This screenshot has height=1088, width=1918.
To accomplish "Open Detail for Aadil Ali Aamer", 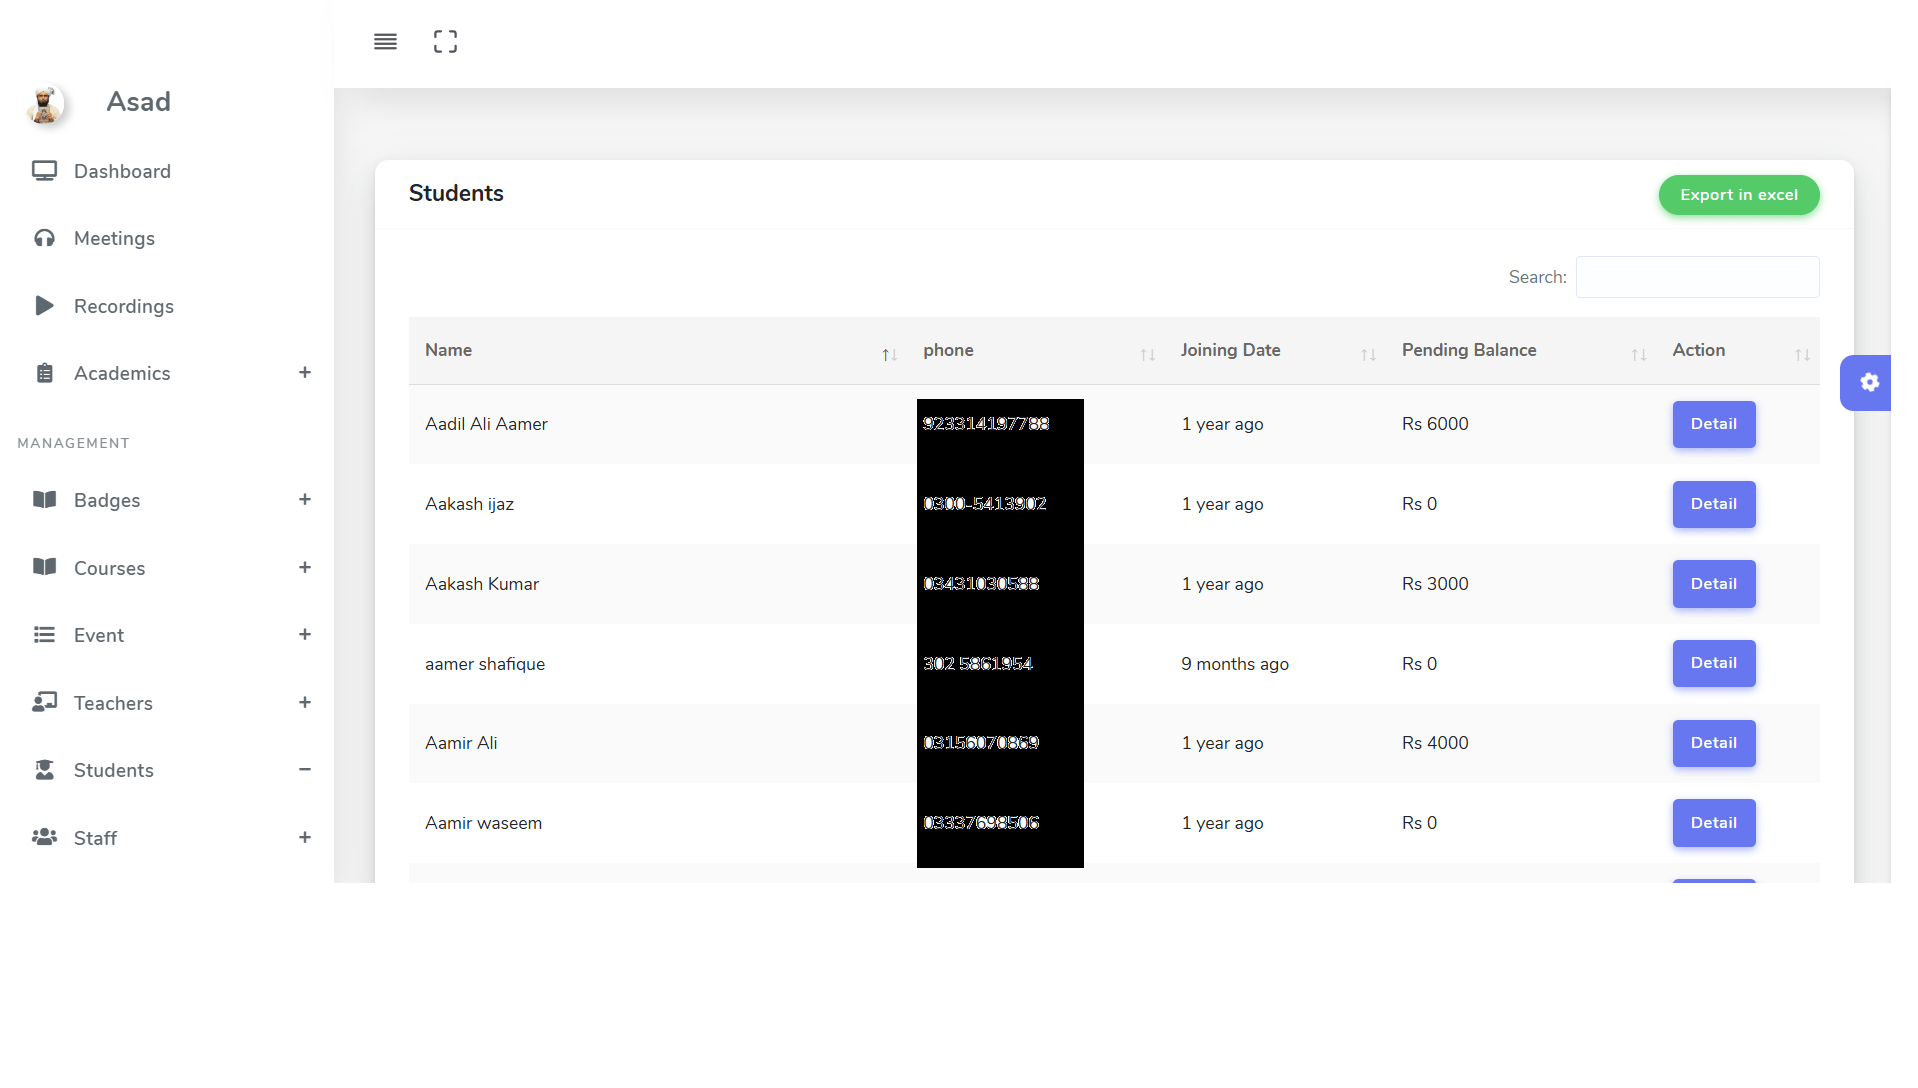I will (1713, 424).
